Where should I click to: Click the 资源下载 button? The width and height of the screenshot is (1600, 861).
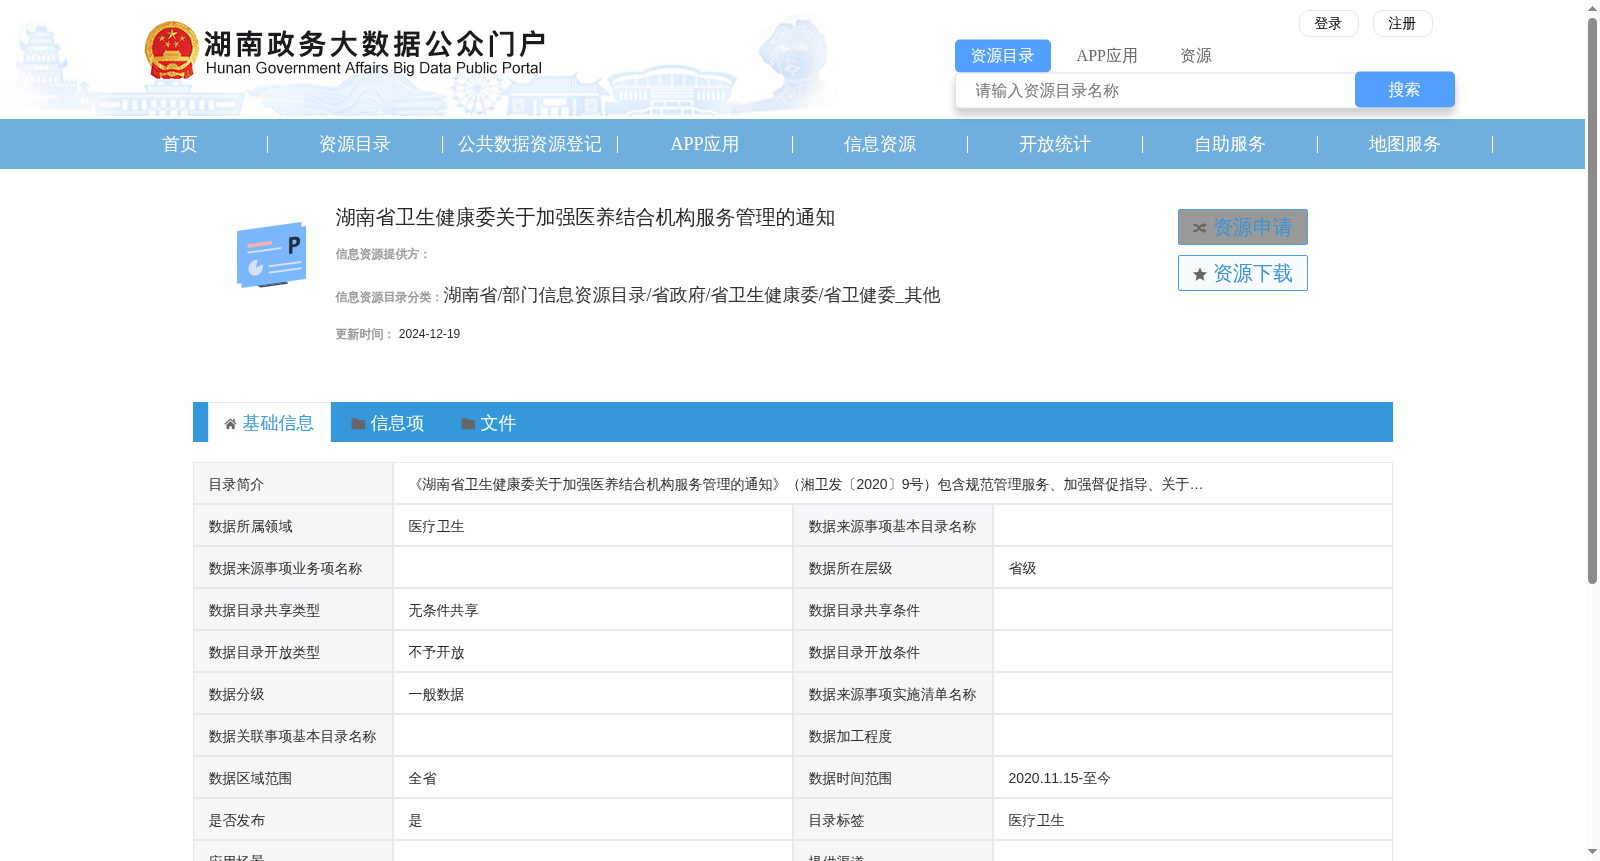click(1242, 273)
